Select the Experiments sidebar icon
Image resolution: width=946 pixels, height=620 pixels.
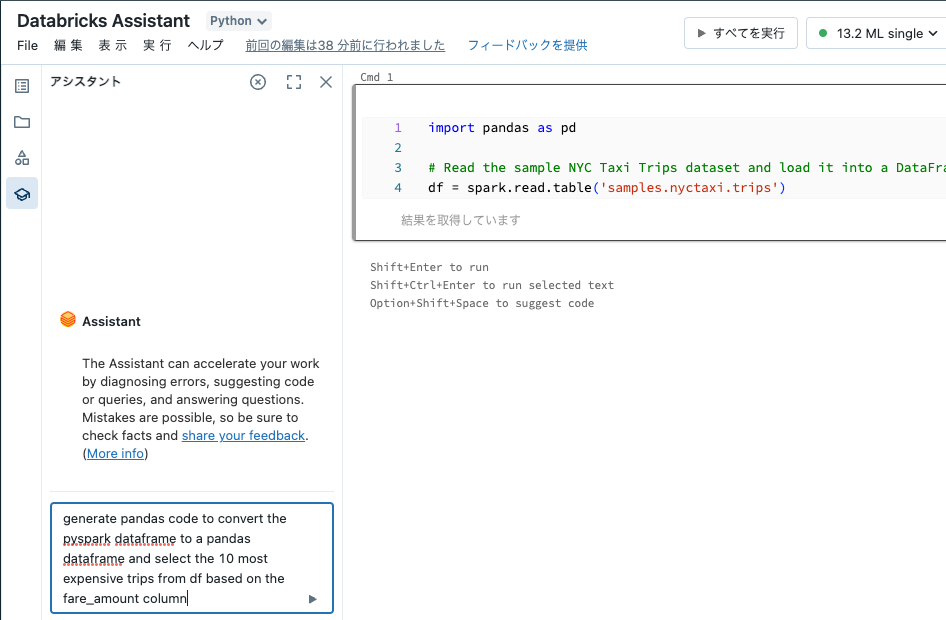pyautogui.click(x=21, y=157)
